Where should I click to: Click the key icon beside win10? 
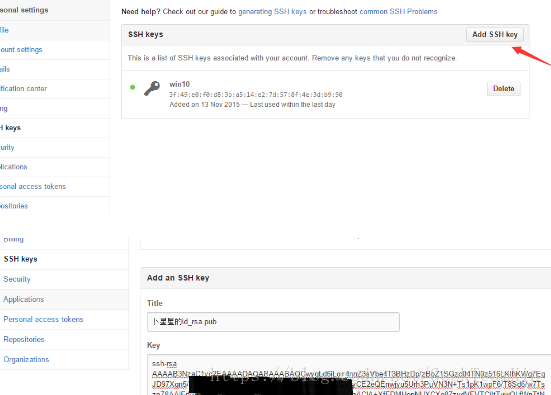[152, 89]
